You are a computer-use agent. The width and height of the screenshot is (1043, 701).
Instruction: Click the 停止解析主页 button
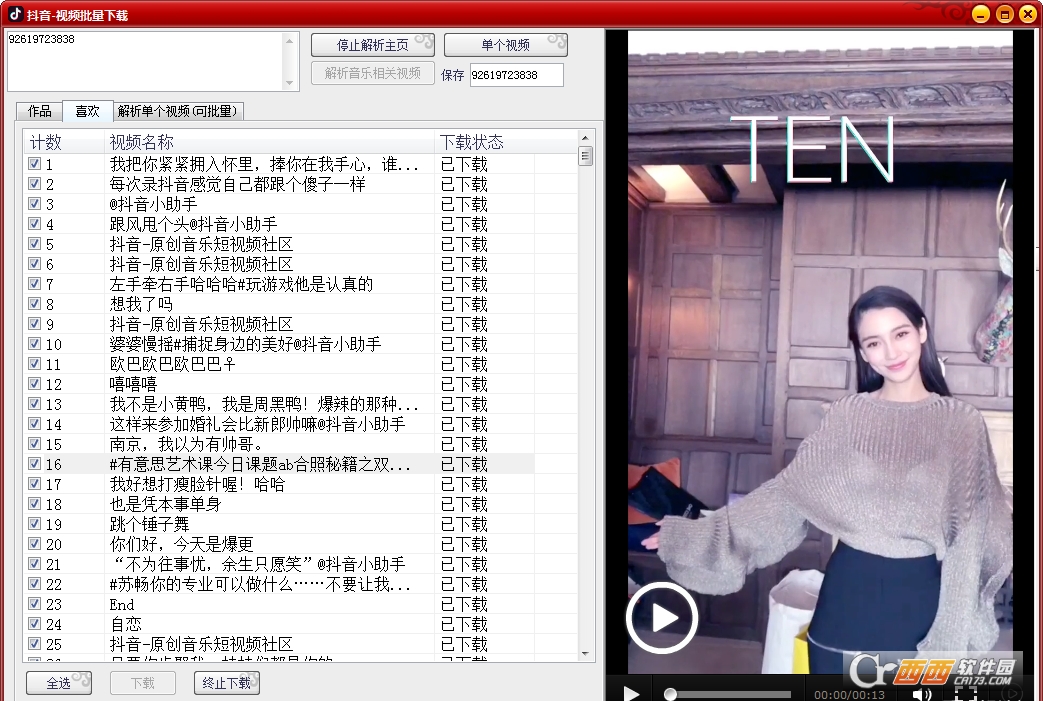(372, 45)
